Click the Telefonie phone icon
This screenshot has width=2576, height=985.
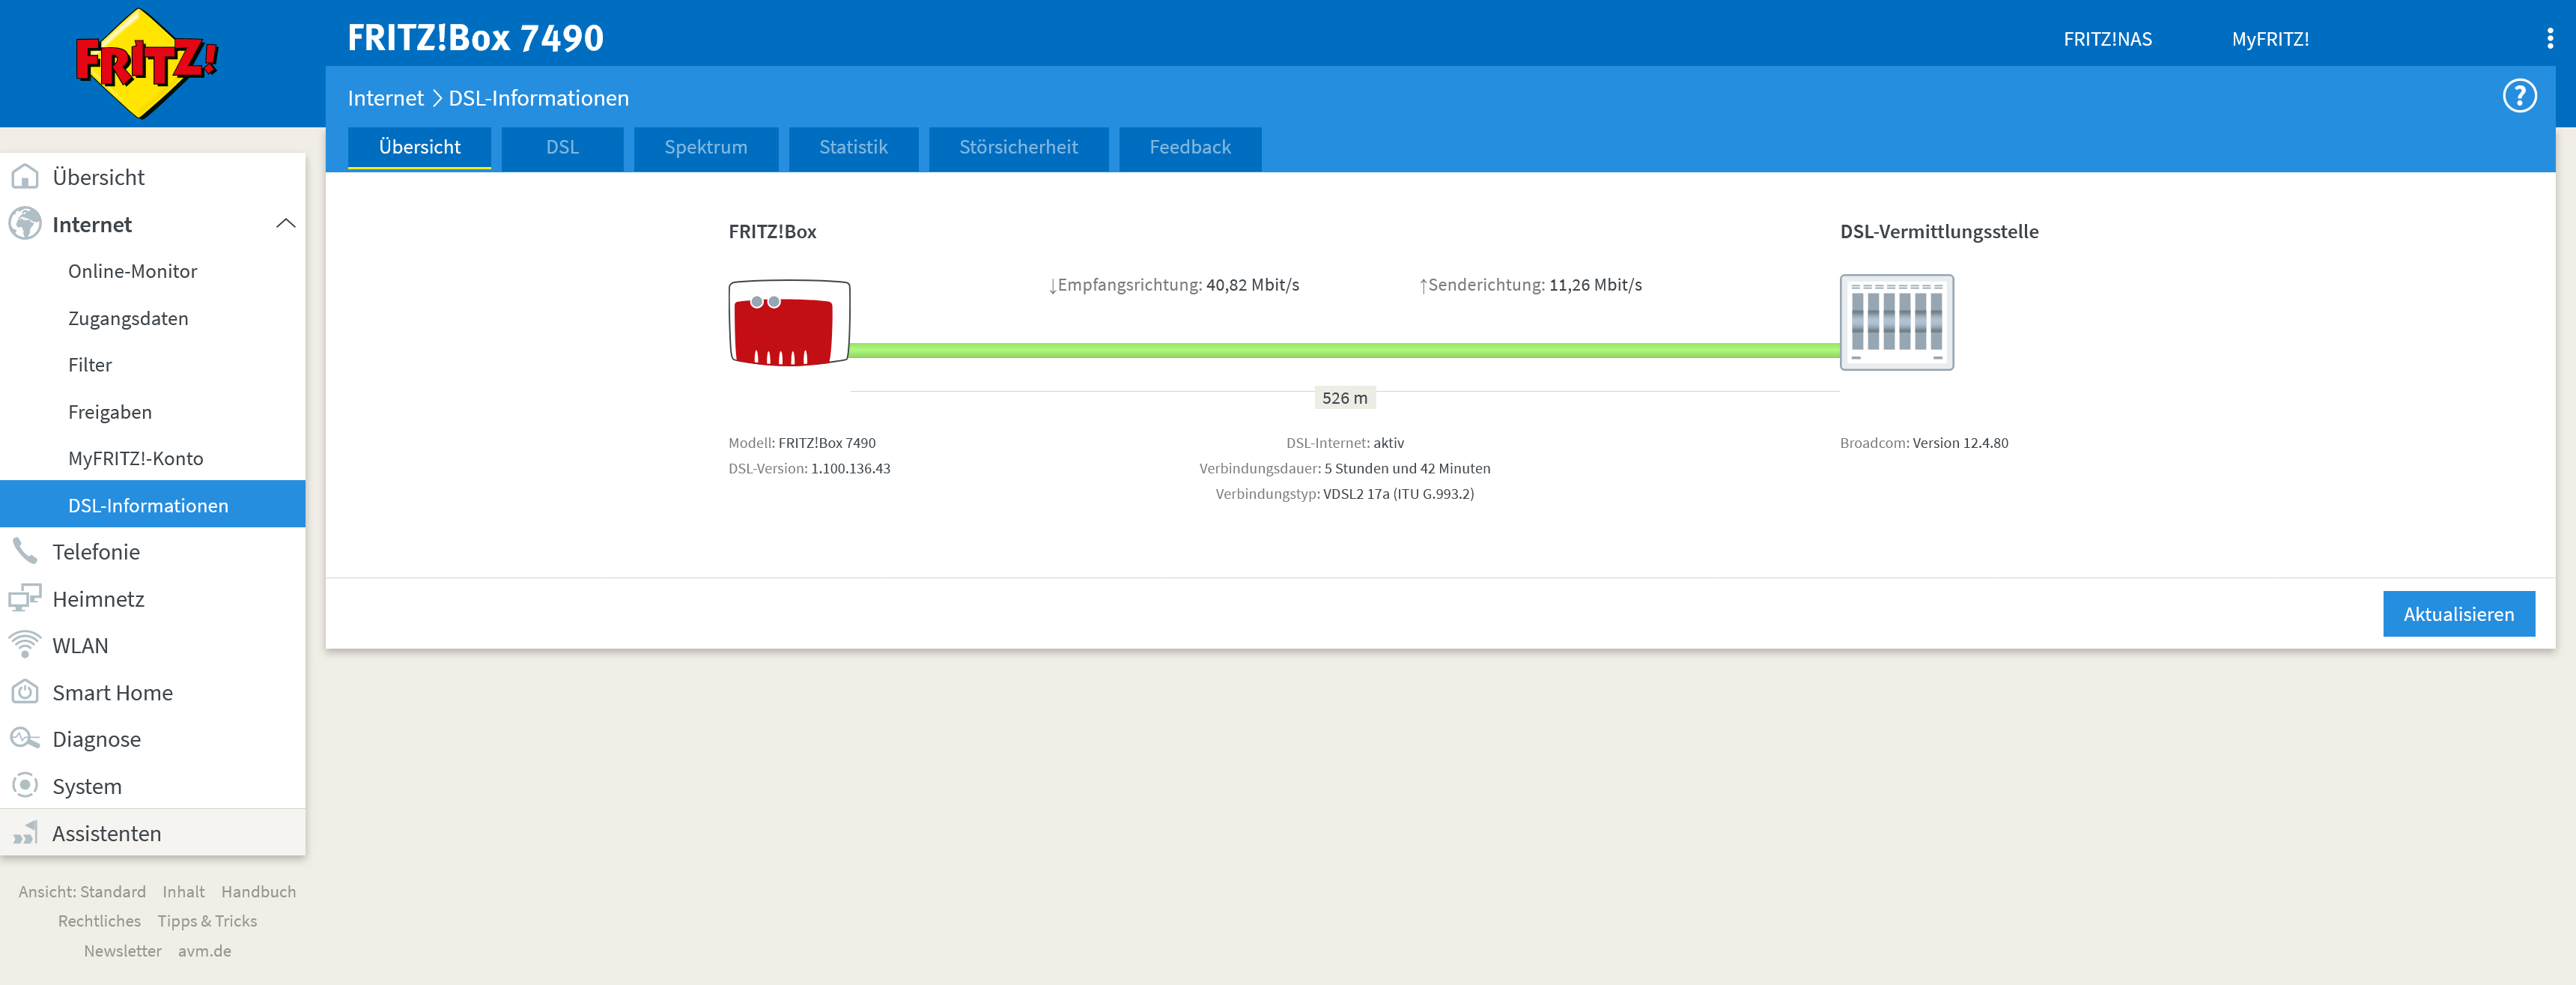pos(25,551)
